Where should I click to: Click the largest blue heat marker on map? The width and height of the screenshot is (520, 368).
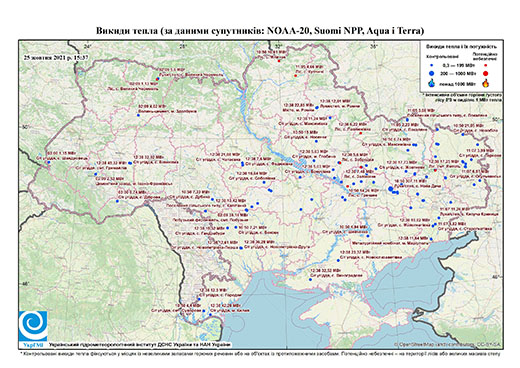pos(391,189)
